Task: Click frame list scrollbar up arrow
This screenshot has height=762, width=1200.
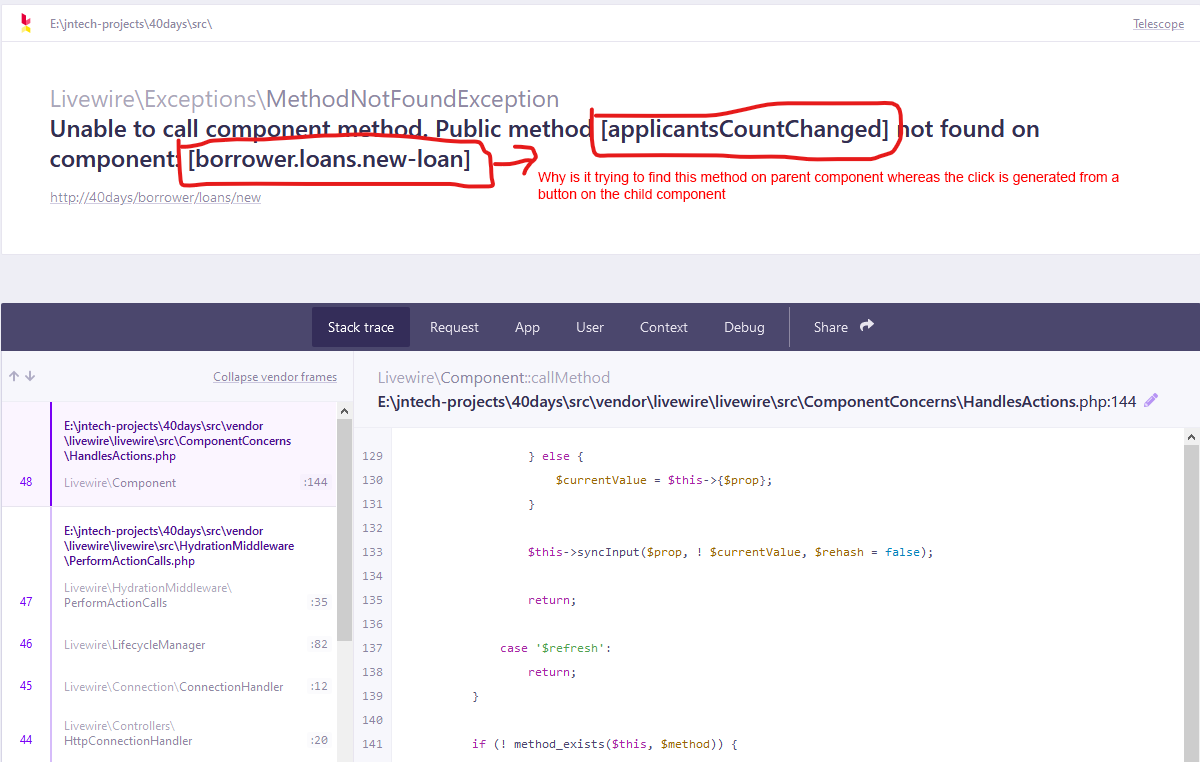Action: coord(345,411)
